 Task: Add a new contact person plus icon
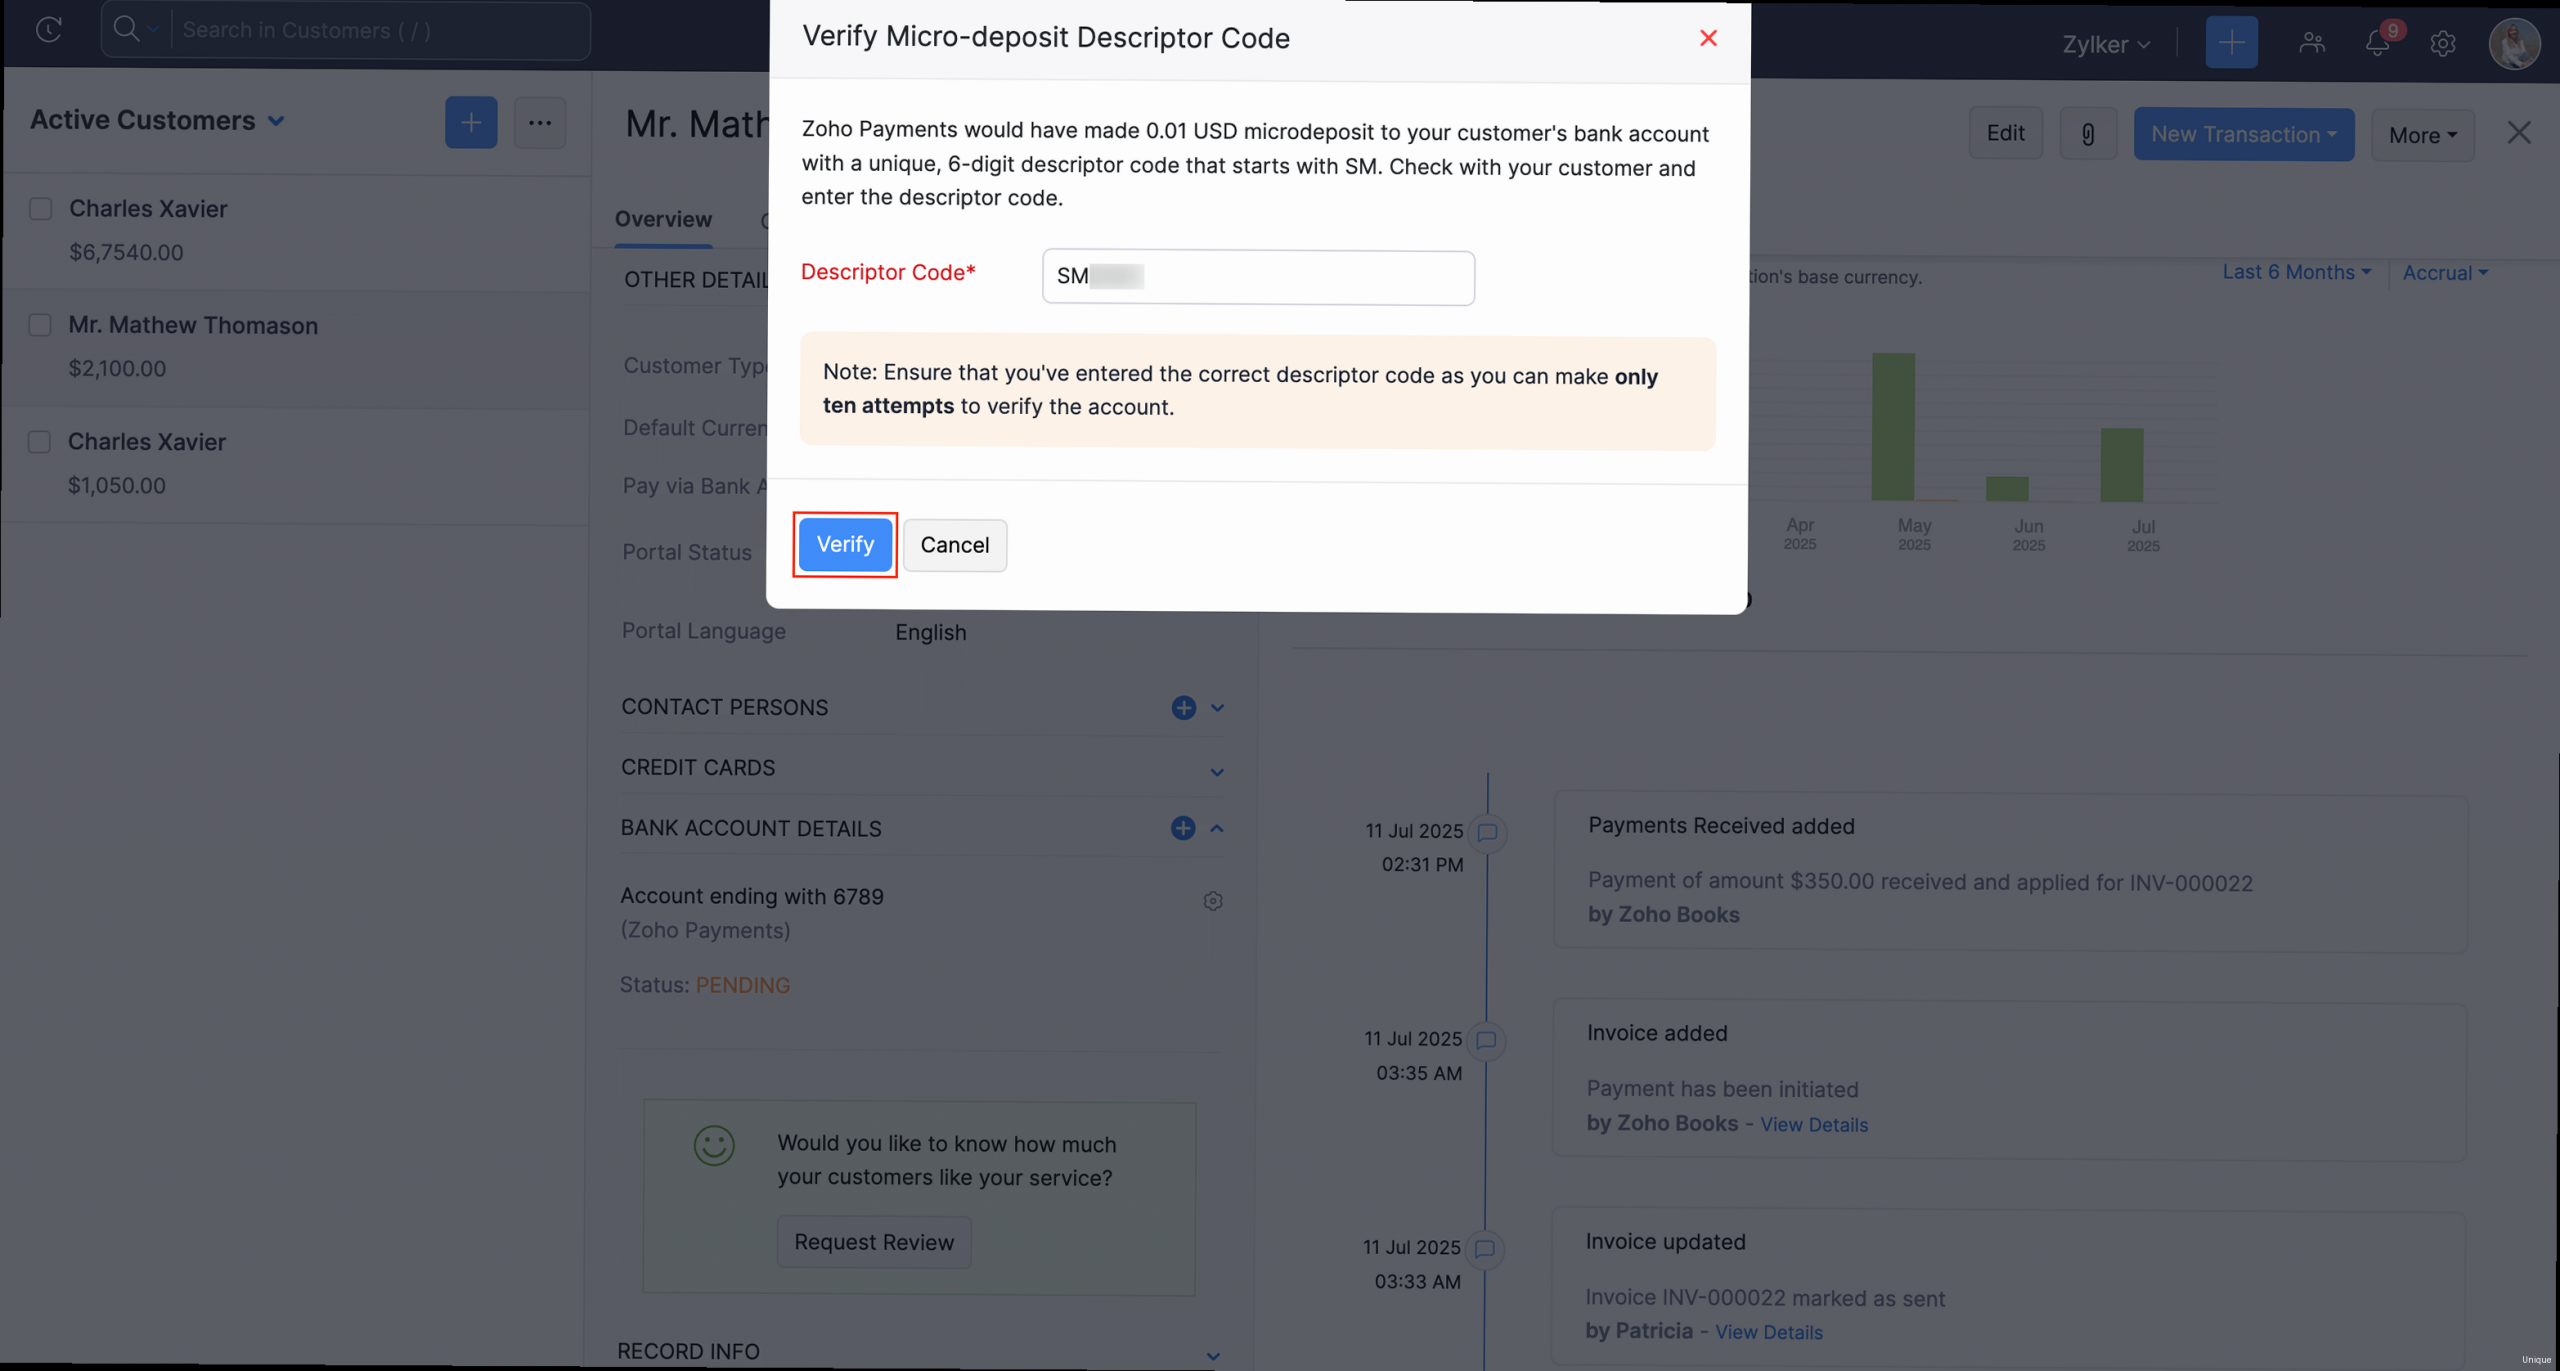coord(1183,708)
